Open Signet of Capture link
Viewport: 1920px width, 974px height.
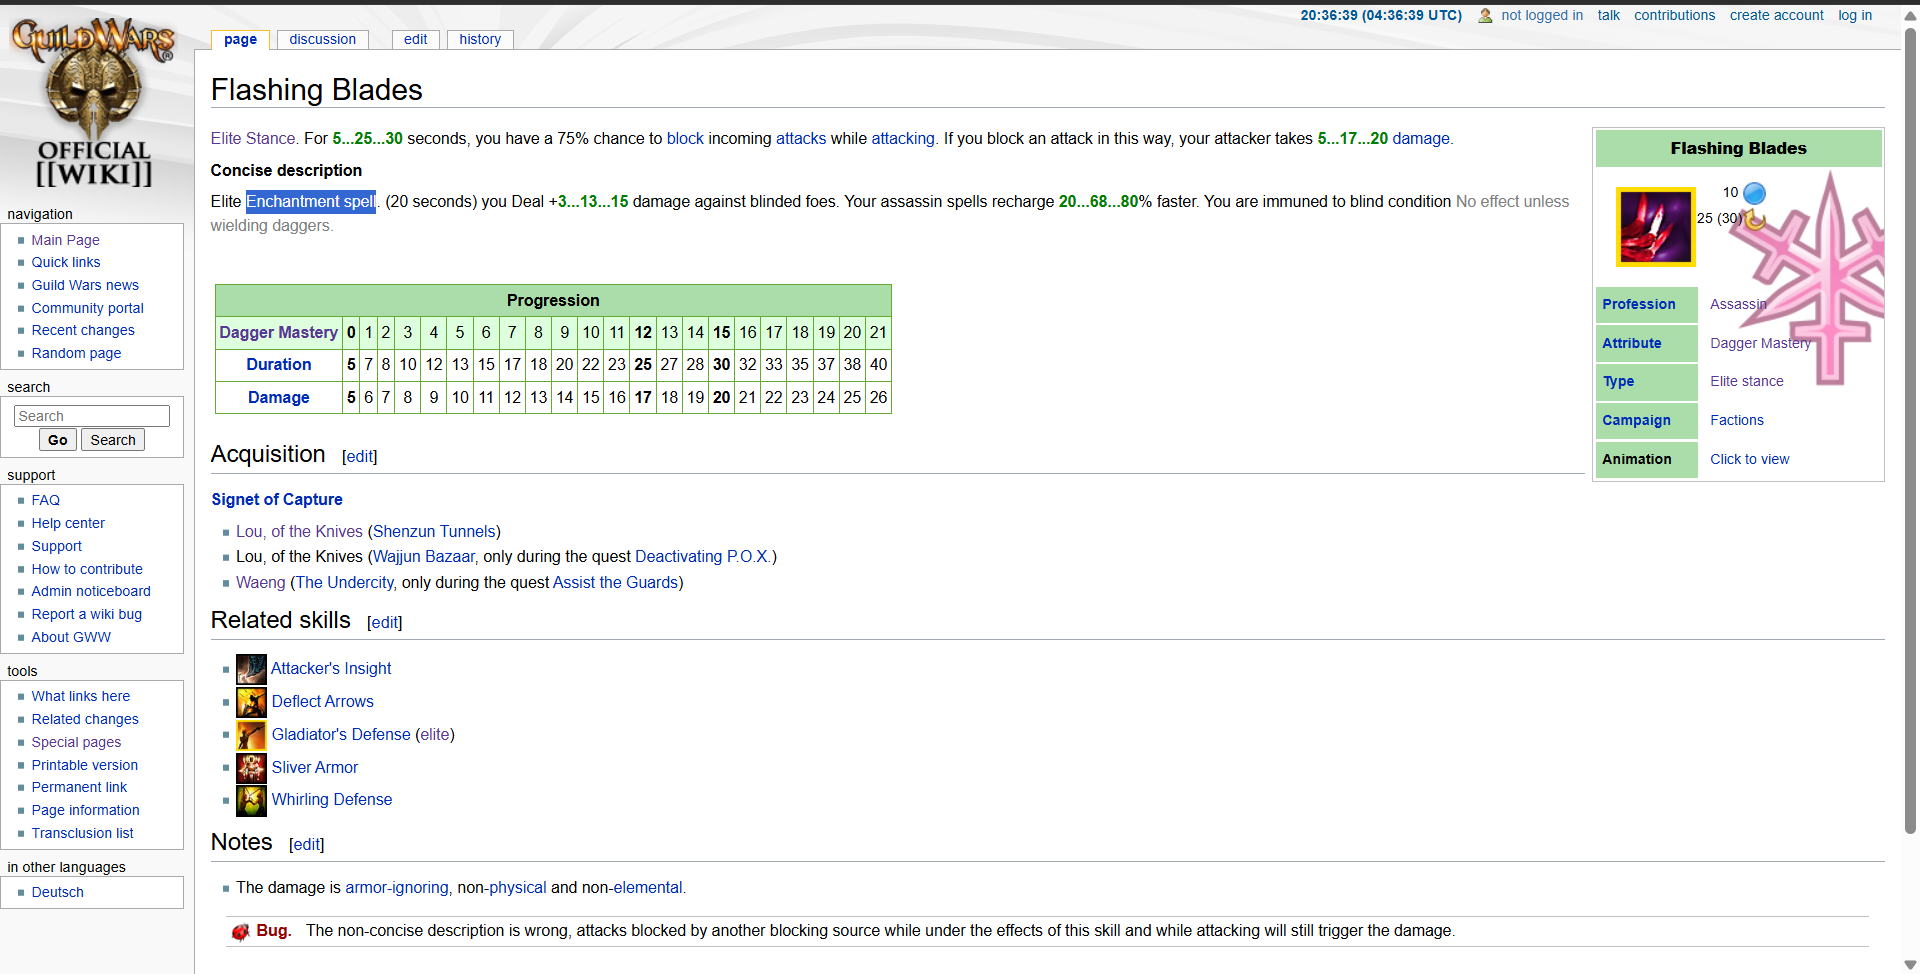coord(277,499)
